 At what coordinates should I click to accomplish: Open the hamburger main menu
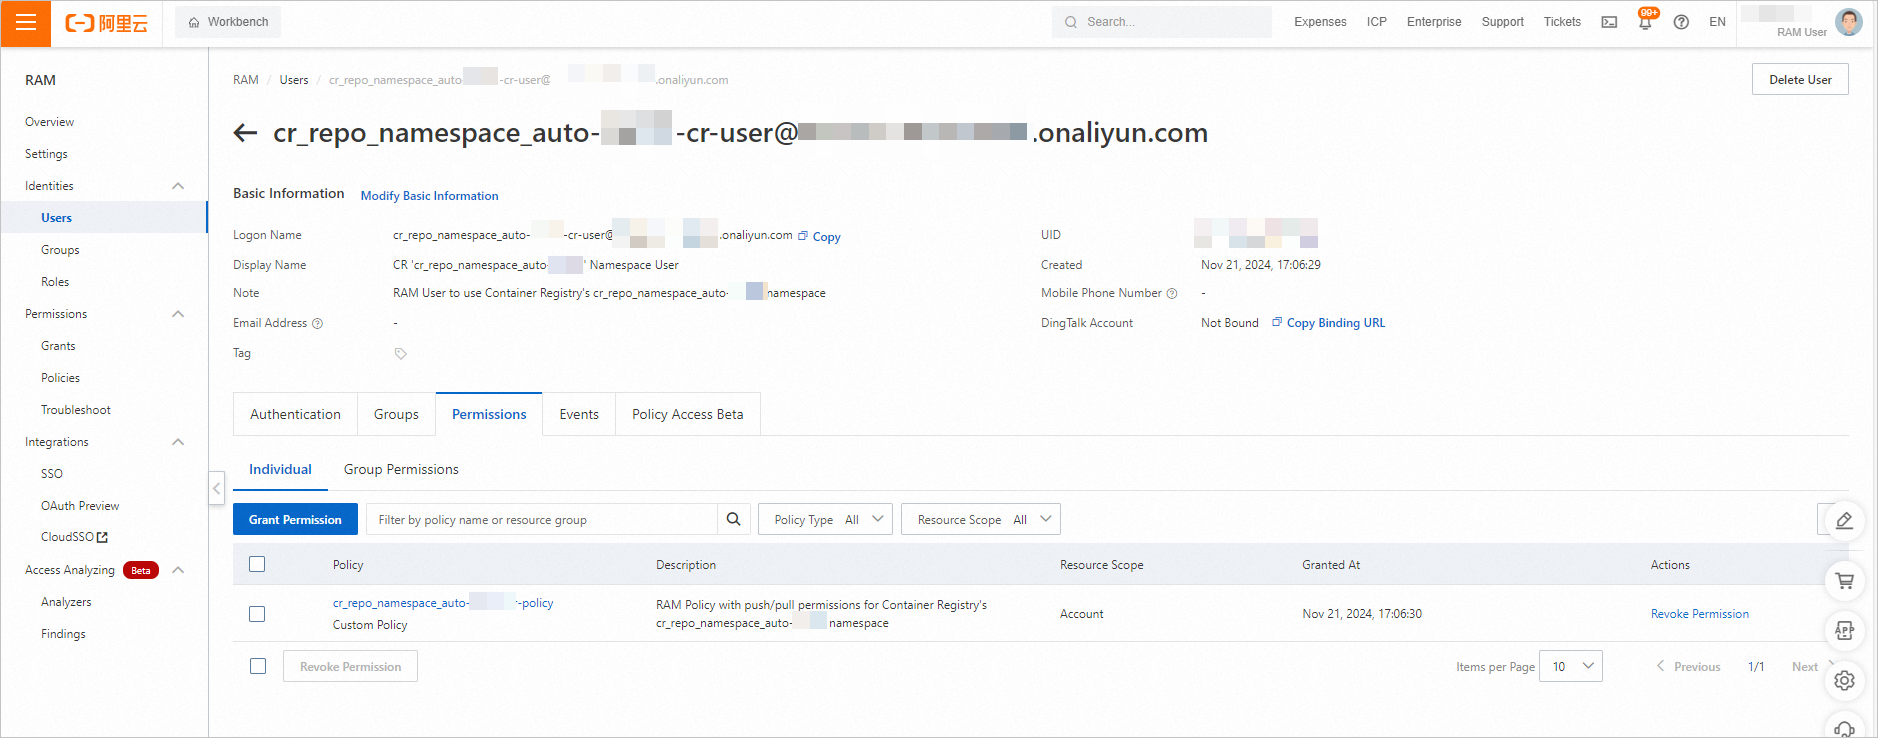pos(26,22)
